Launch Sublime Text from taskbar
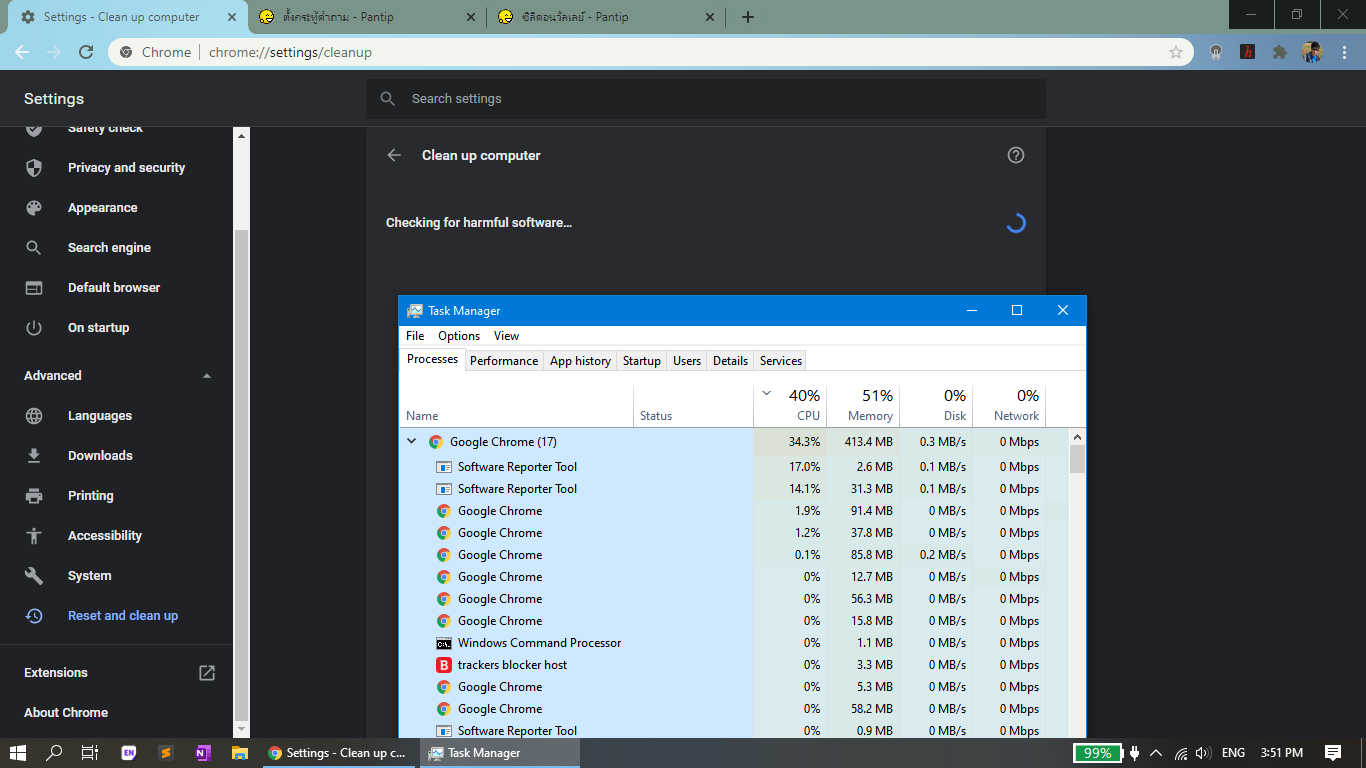This screenshot has height=768, width=1366. click(166, 753)
